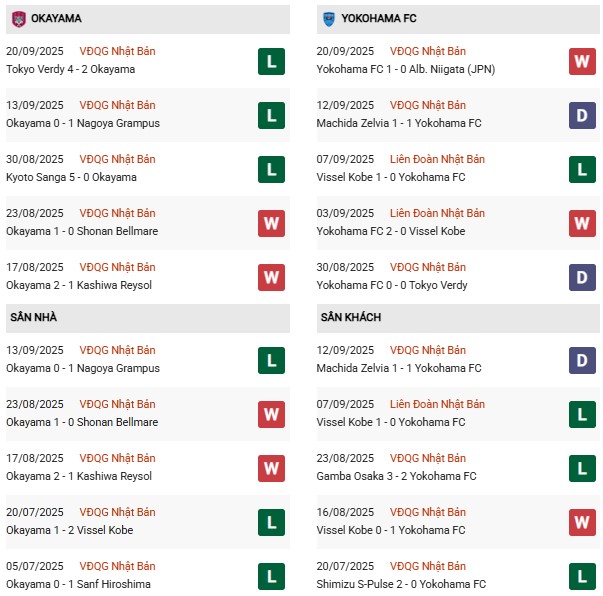Click the Yokohama FC club crest icon
Screen dimensions: 603x596
pyautogui.click(x=329, y=19)
